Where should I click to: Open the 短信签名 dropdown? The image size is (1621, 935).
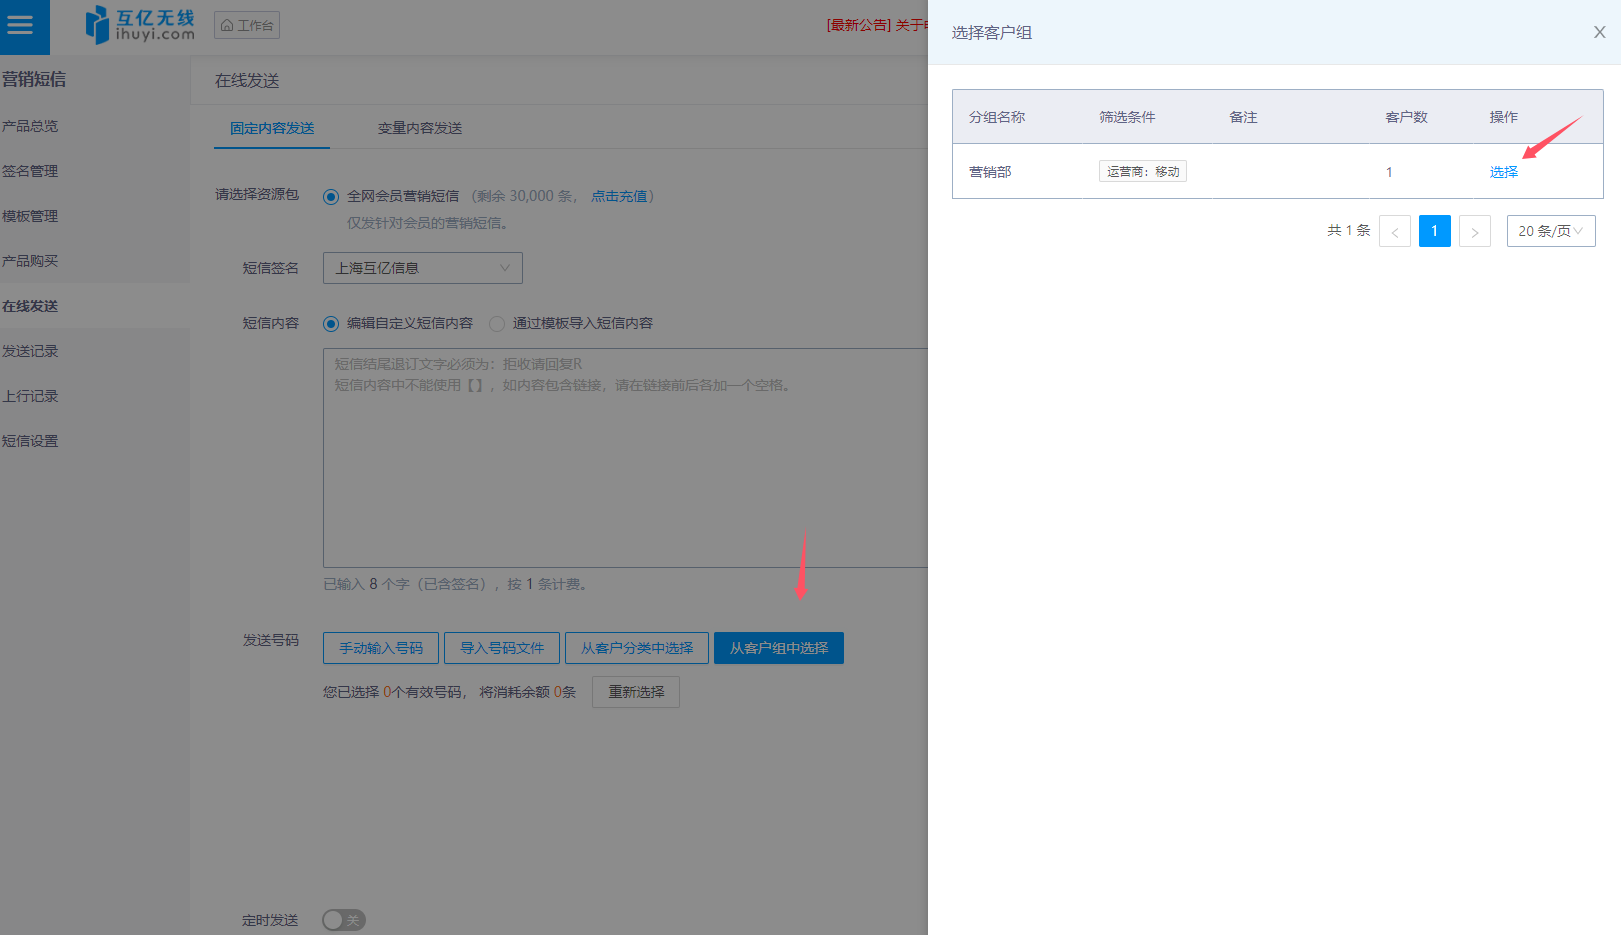pos(422,268)
